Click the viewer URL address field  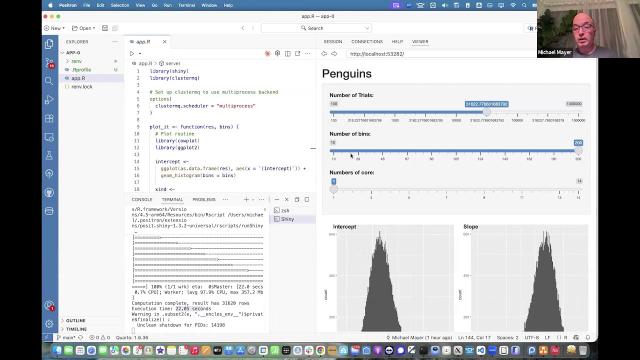pyautogui.click(x=441, y=54)
